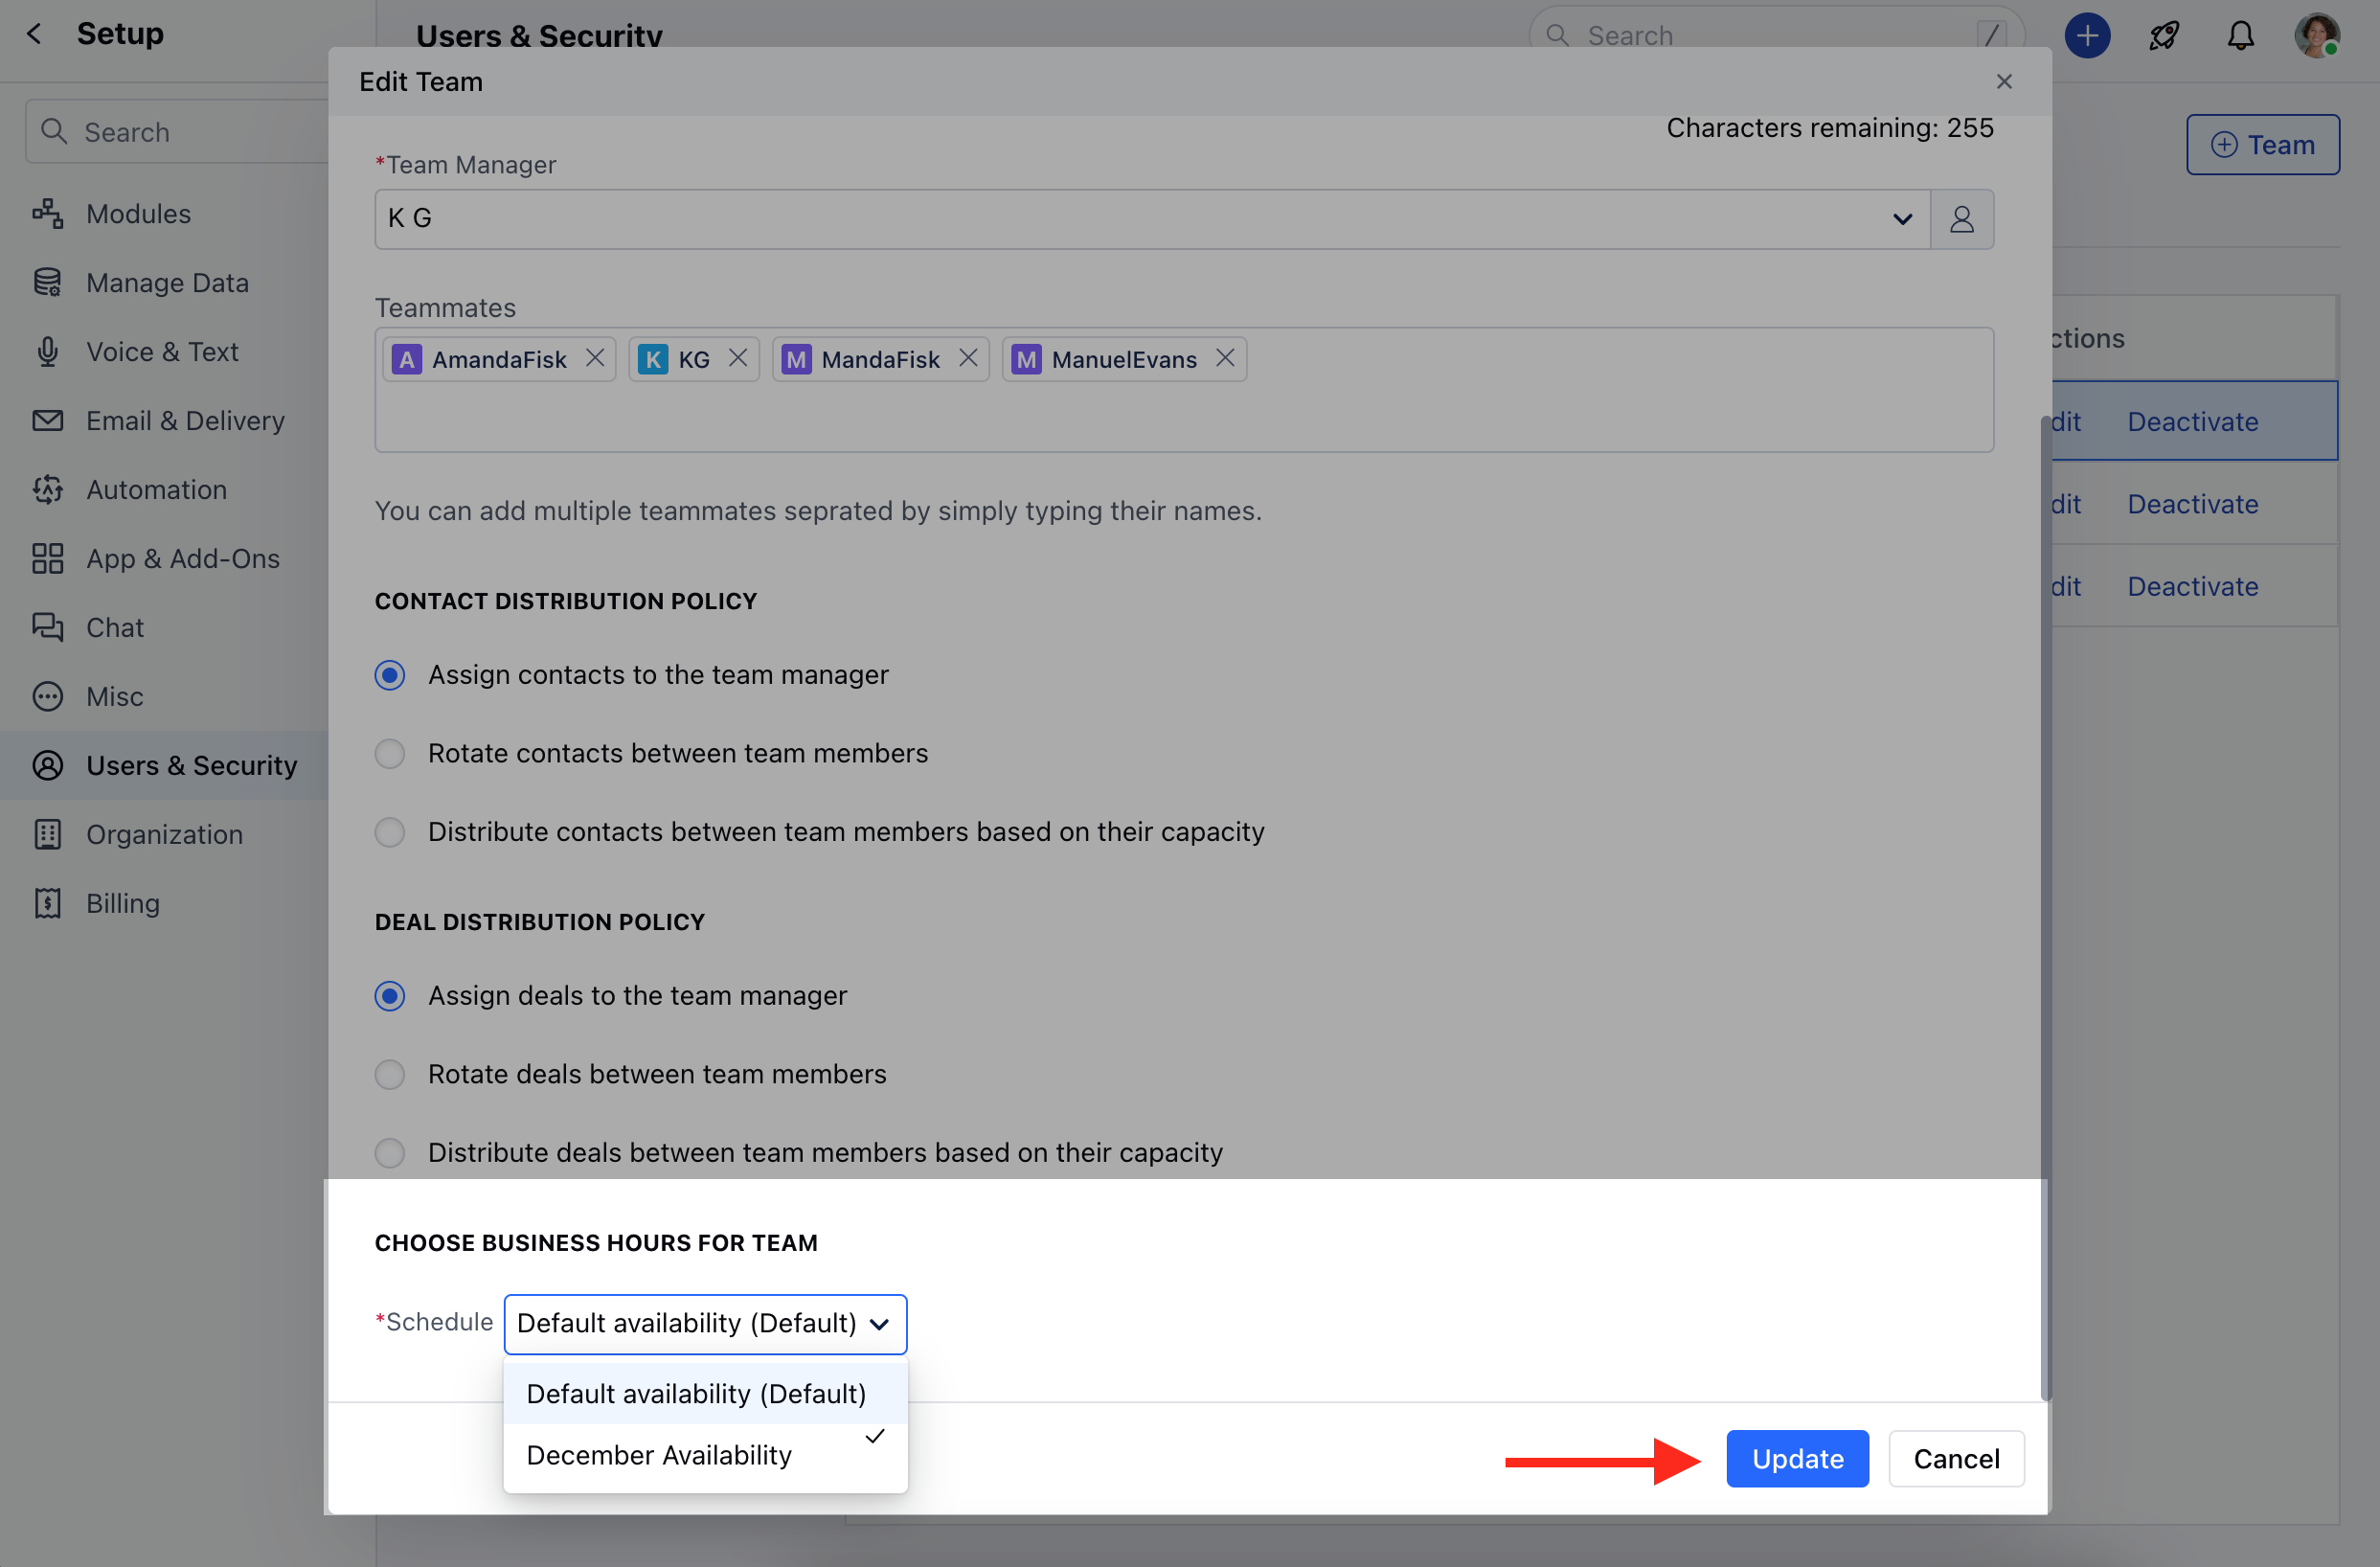Select Distribute contacts based on capacity
2380x1567 pixels.
[x=389, y=831]
